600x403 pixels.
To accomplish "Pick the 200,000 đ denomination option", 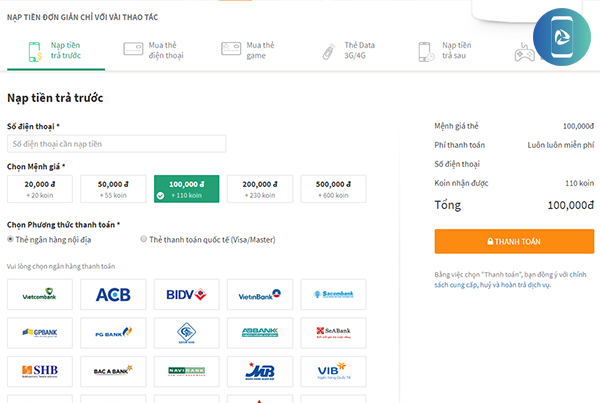I will (x=260, y=188).
